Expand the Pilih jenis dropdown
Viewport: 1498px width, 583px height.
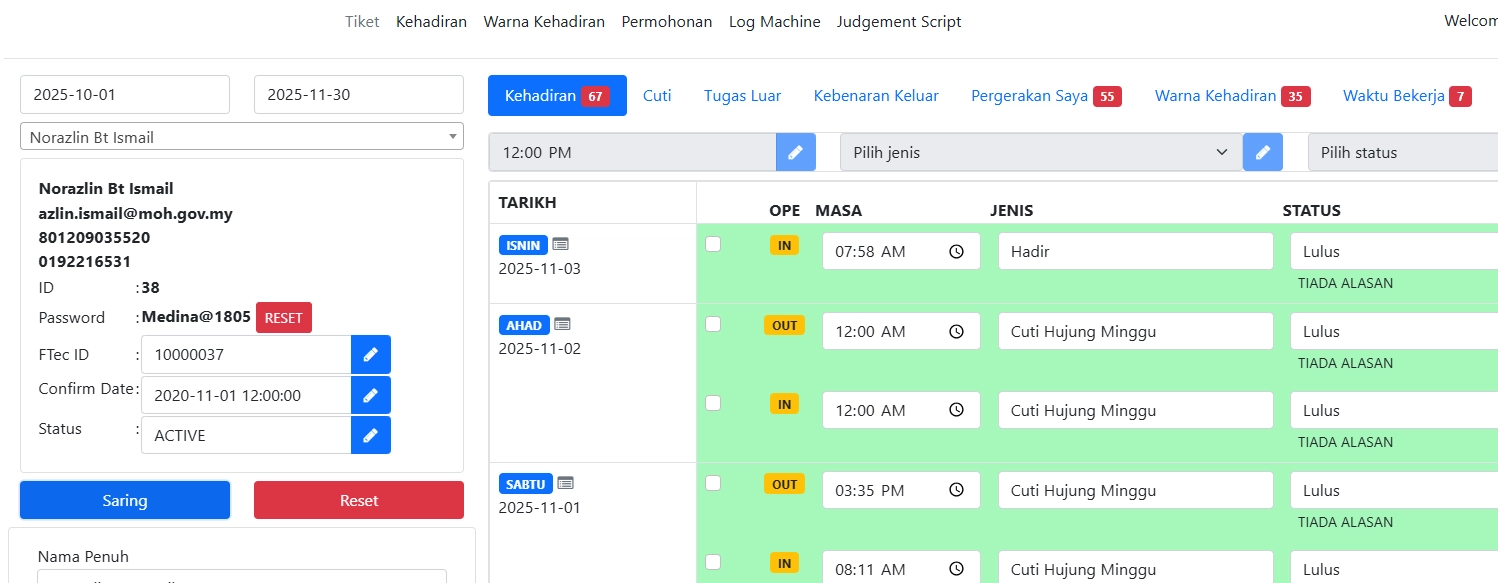(1040, 152)
